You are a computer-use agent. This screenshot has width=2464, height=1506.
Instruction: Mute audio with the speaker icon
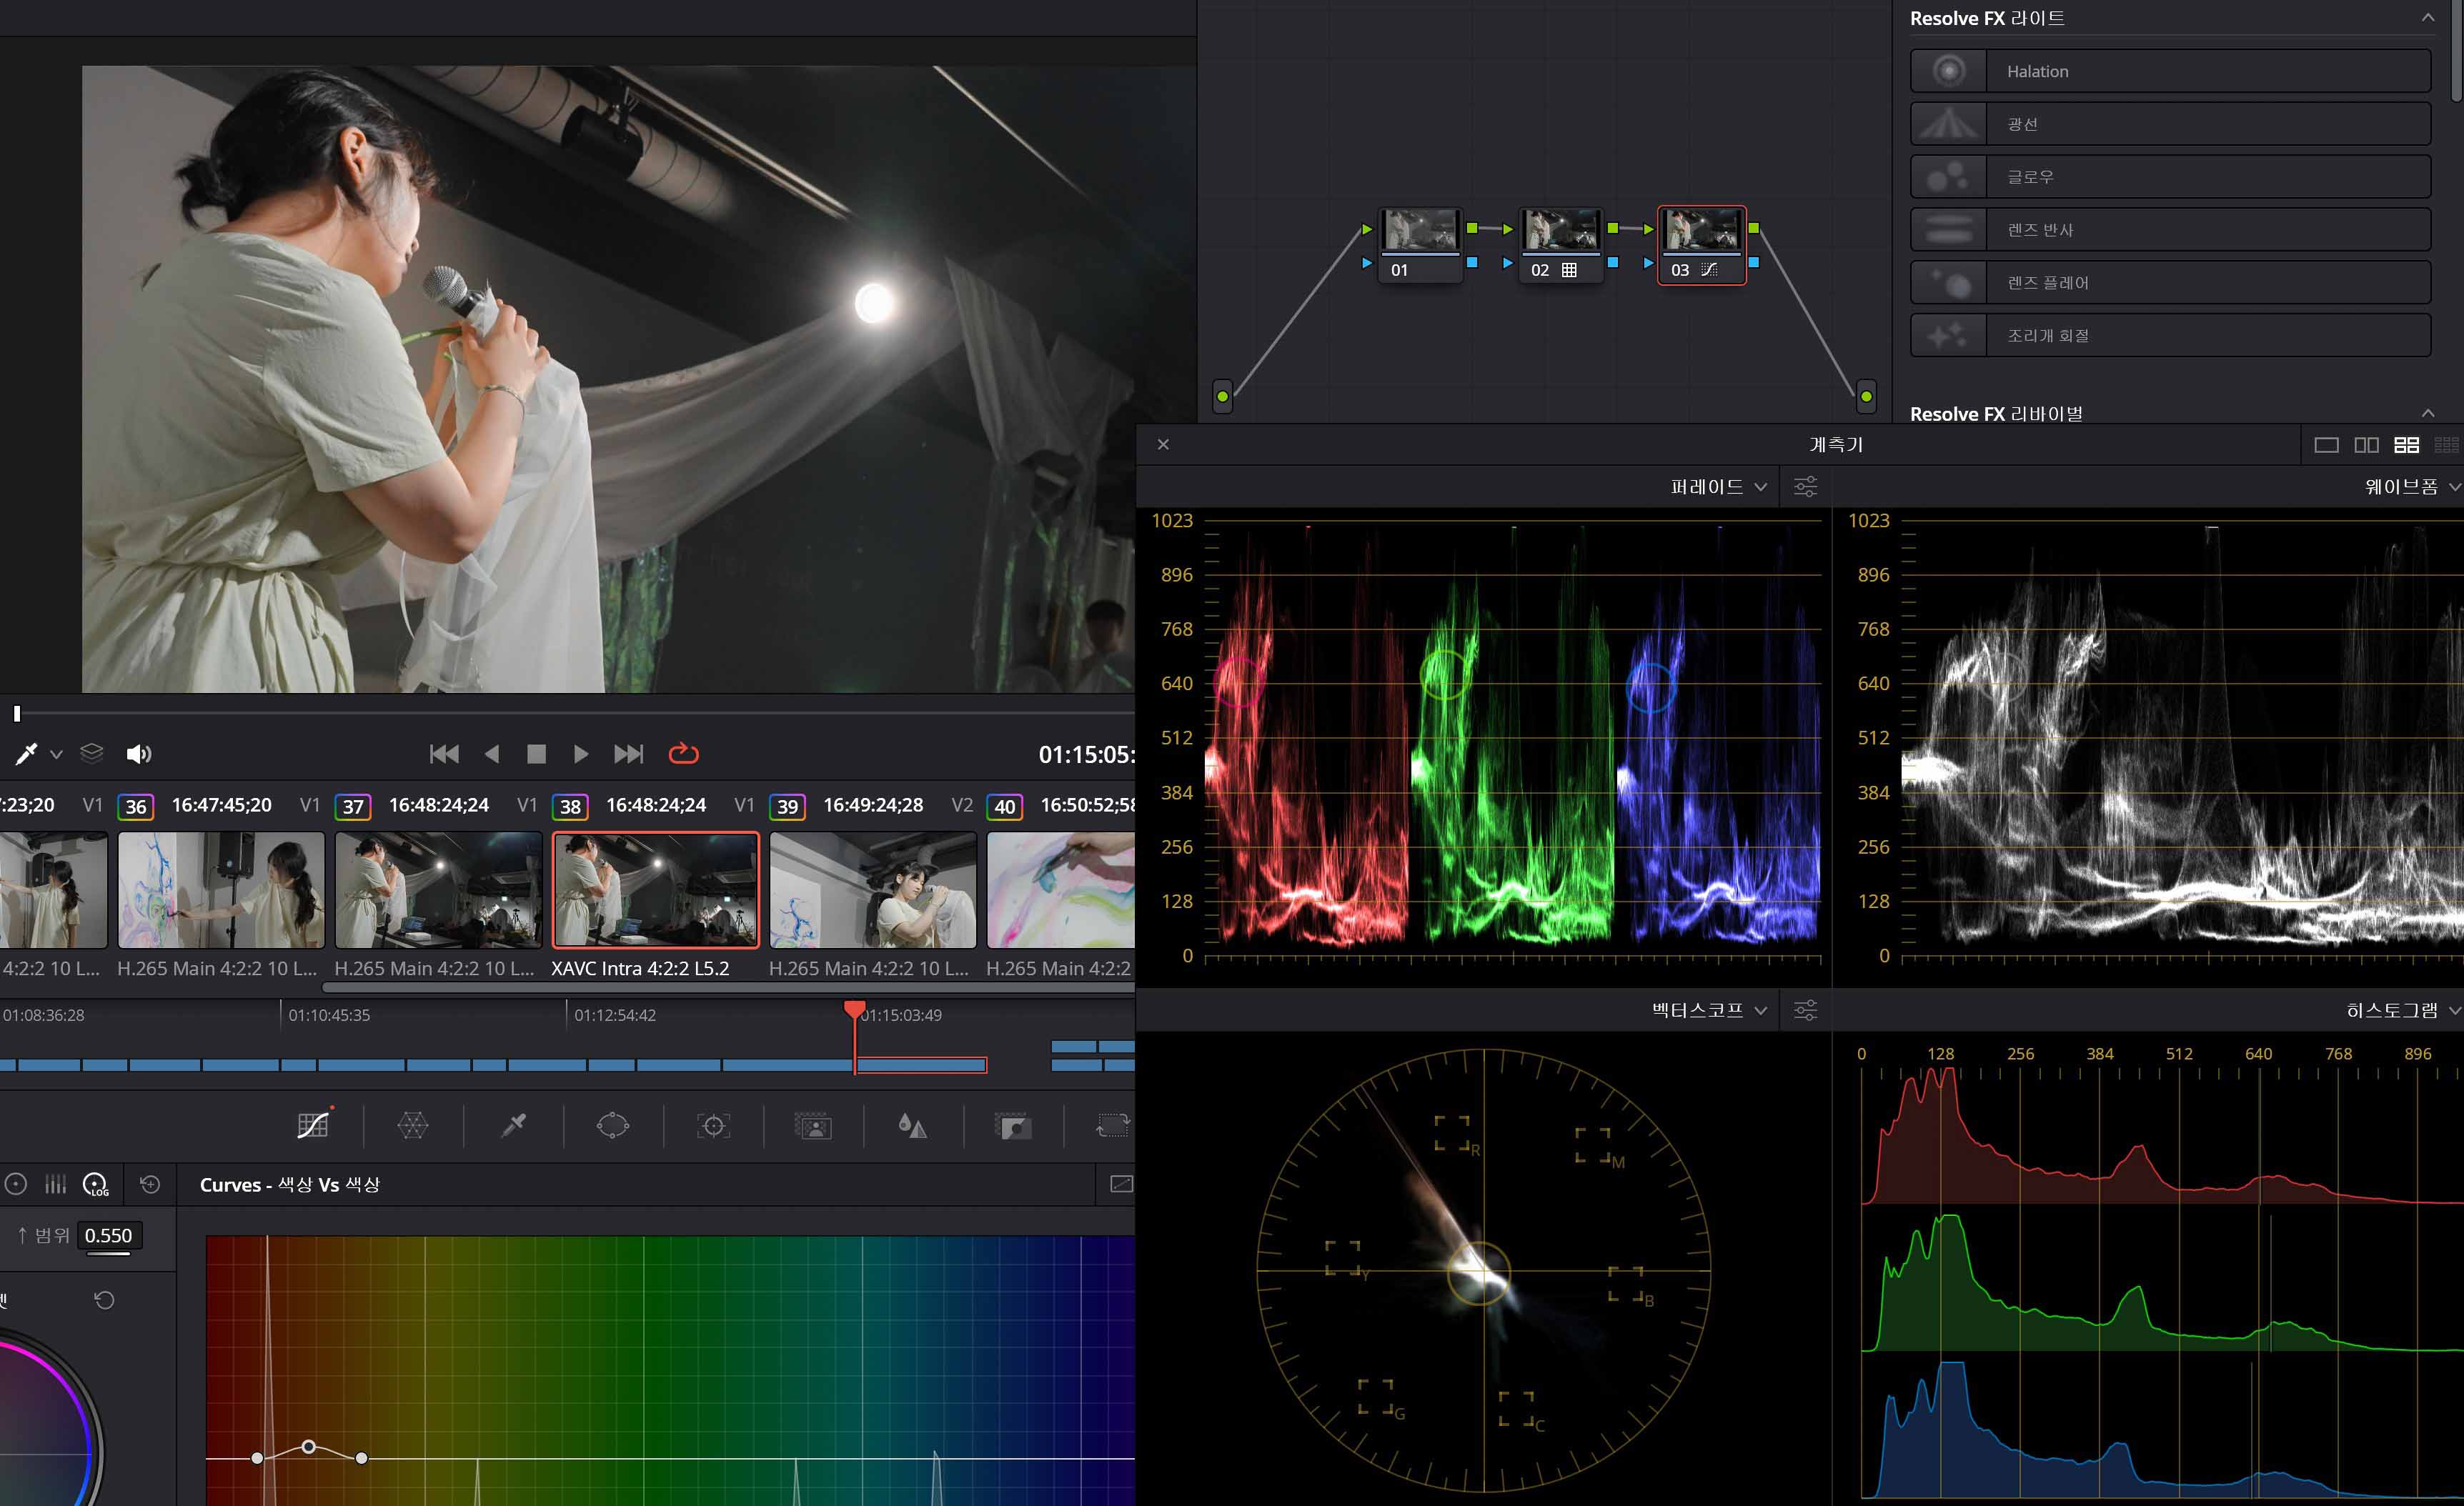coord(139,754)
